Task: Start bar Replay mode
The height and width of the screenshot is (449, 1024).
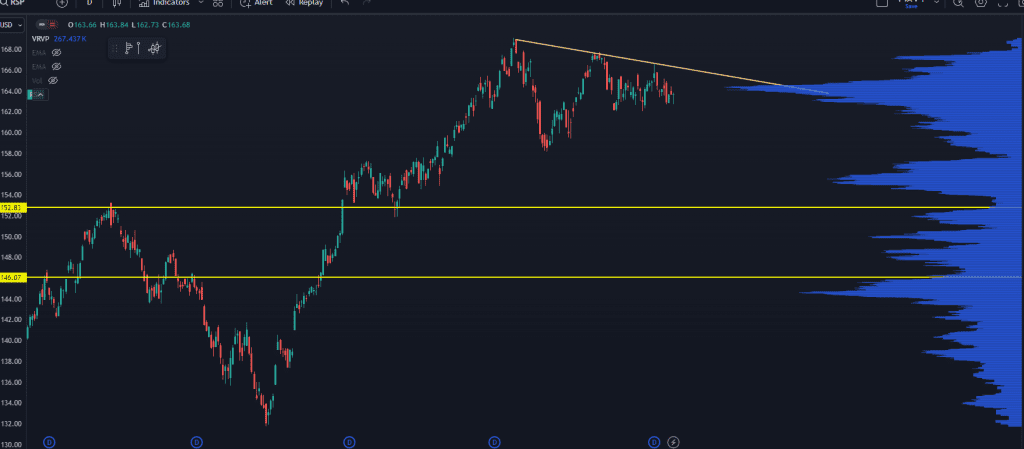Action: click(x=304, y=3)
